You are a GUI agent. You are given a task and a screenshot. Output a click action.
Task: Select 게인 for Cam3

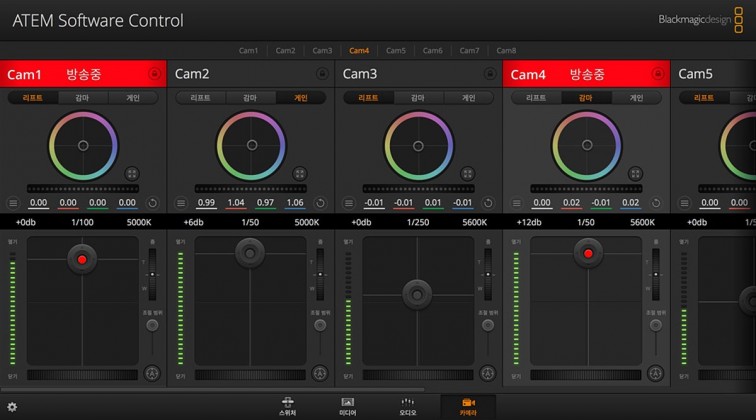[469, 98]
